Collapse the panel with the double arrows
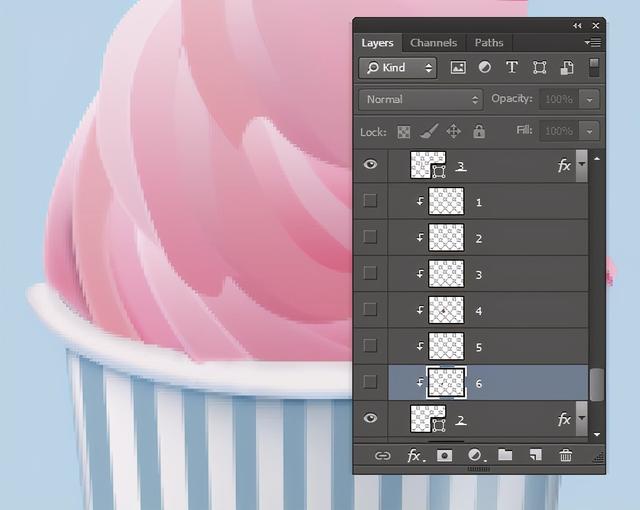This screenshot has height=510, width=640. tap(577, 26)
